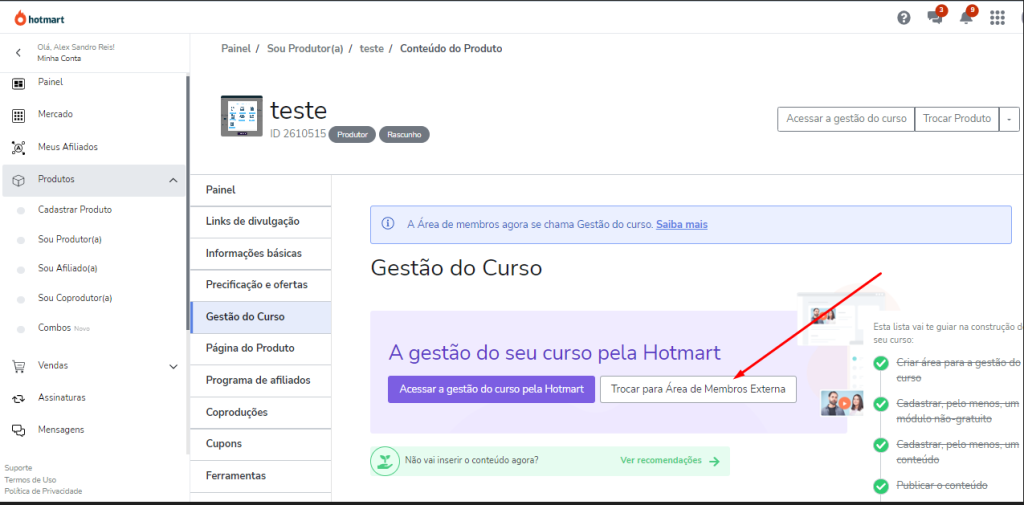
Task: Click the Produtos box icon
Action: click(x=18, y=180)
